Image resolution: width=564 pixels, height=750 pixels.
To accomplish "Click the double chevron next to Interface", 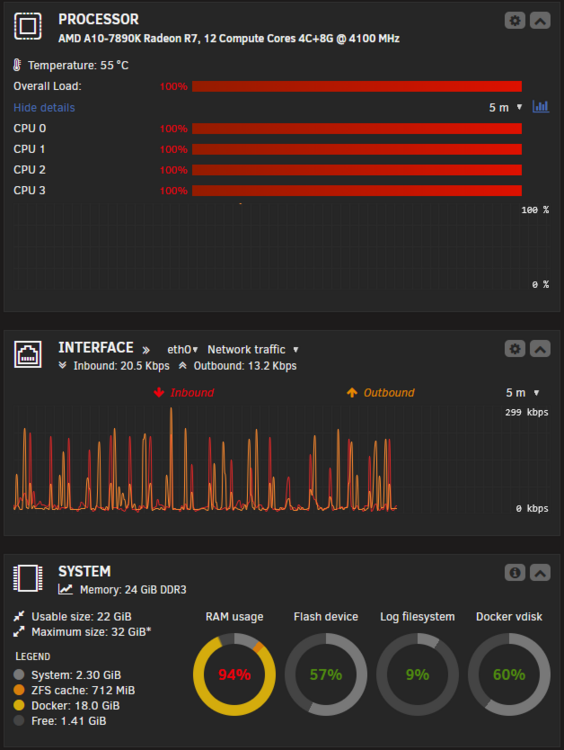I will (x=146, y=350).
